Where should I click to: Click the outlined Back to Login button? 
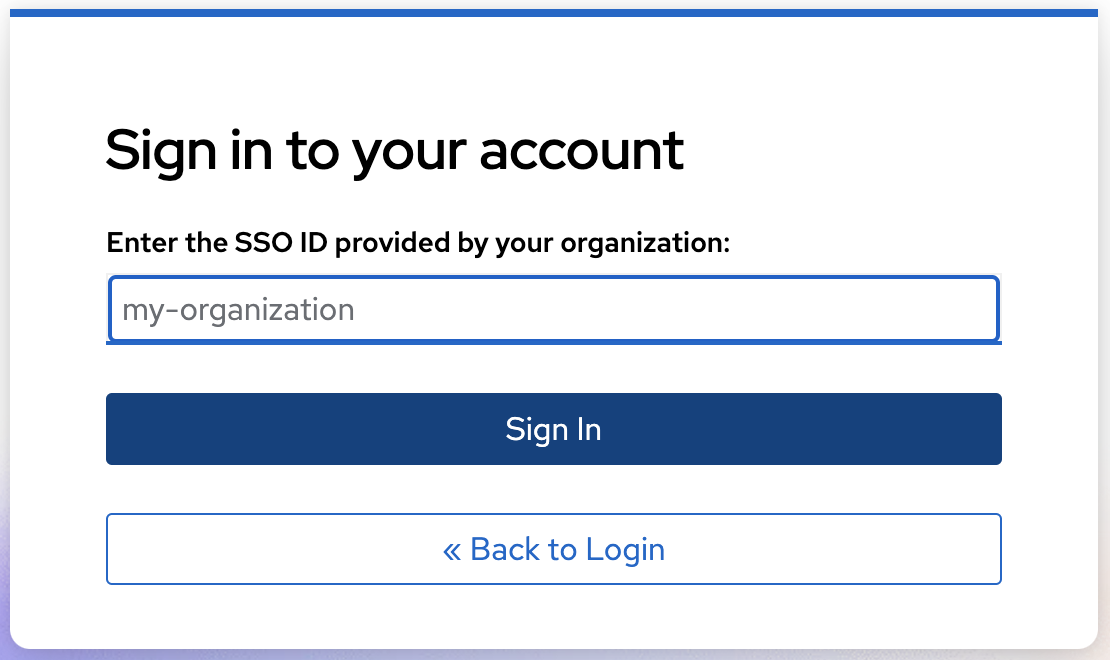tap(553, 549)
